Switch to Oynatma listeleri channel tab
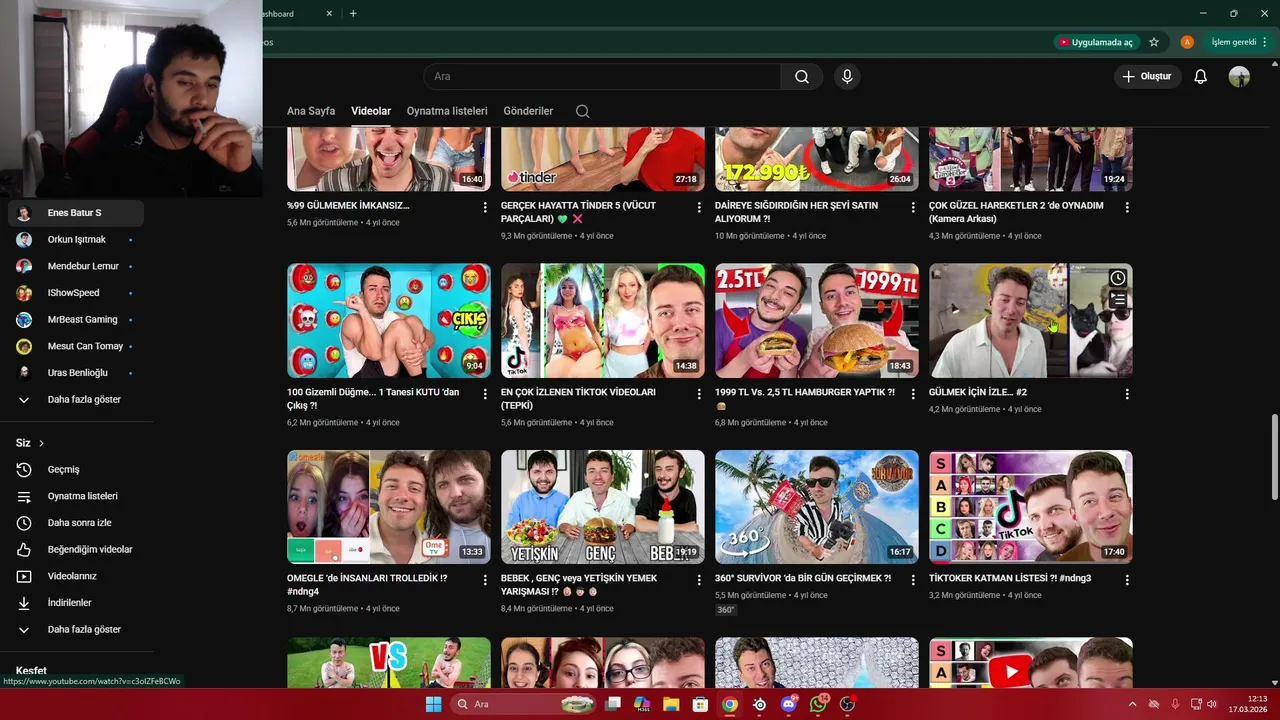 (x=447, y=111)
